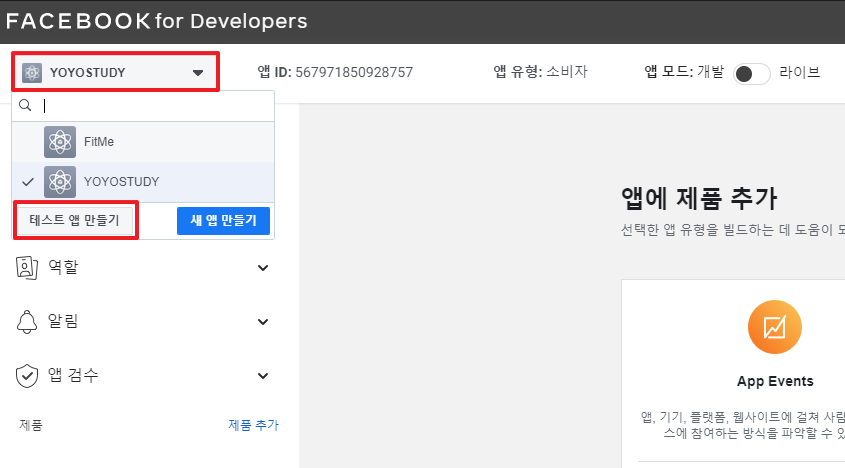Click the magnifier search icon in dropdown
845x468 pixels.
25,105
